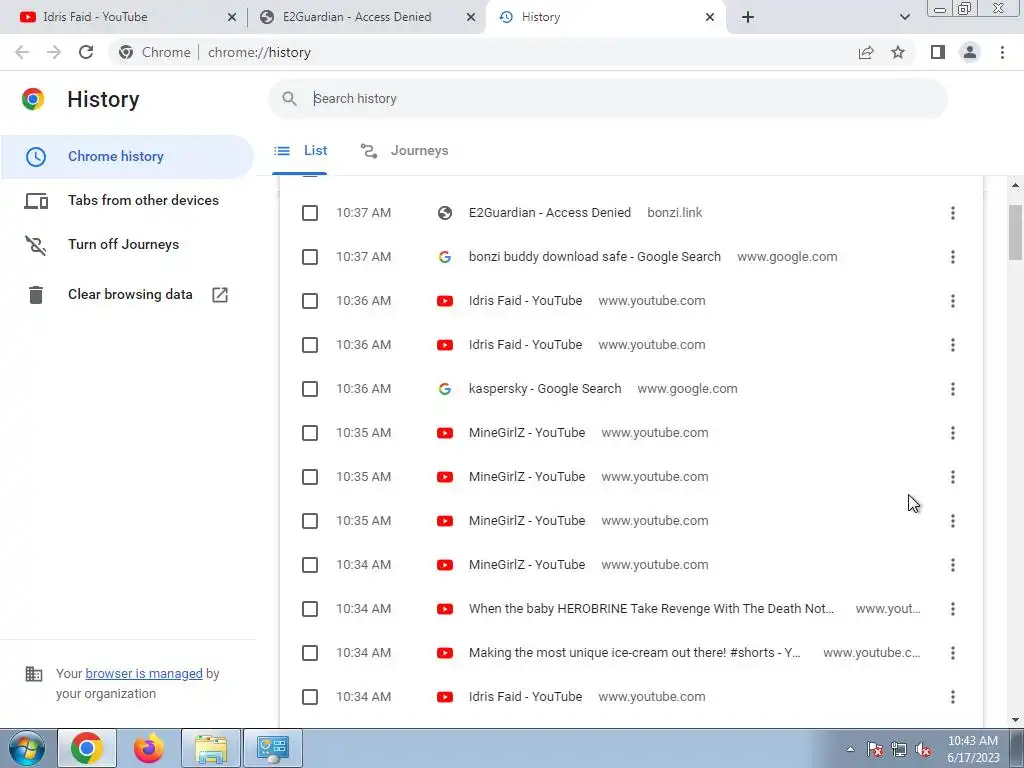Image resolution: width=1024 pixels, height=768 pixels.
Task: Click the scrollbar down arrow on the history list
Action: [1015, 720]
